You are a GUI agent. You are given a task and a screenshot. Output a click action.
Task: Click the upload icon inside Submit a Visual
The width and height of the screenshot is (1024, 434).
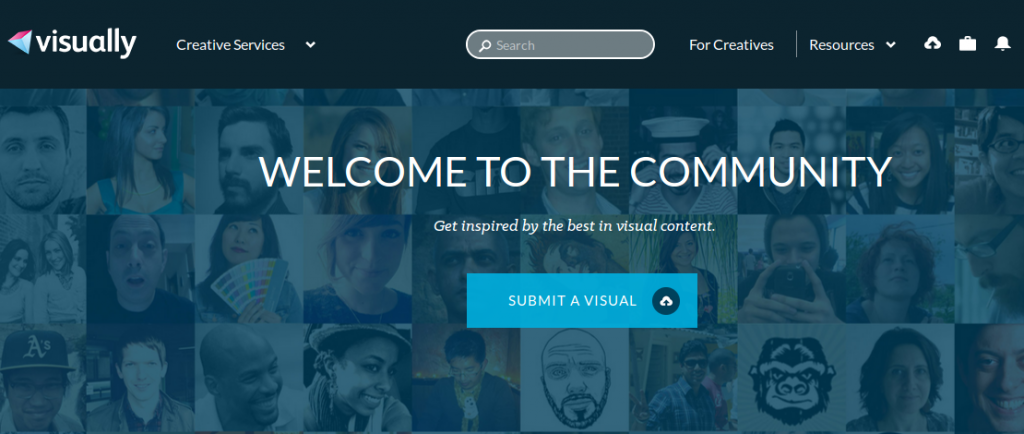point(666,301)
